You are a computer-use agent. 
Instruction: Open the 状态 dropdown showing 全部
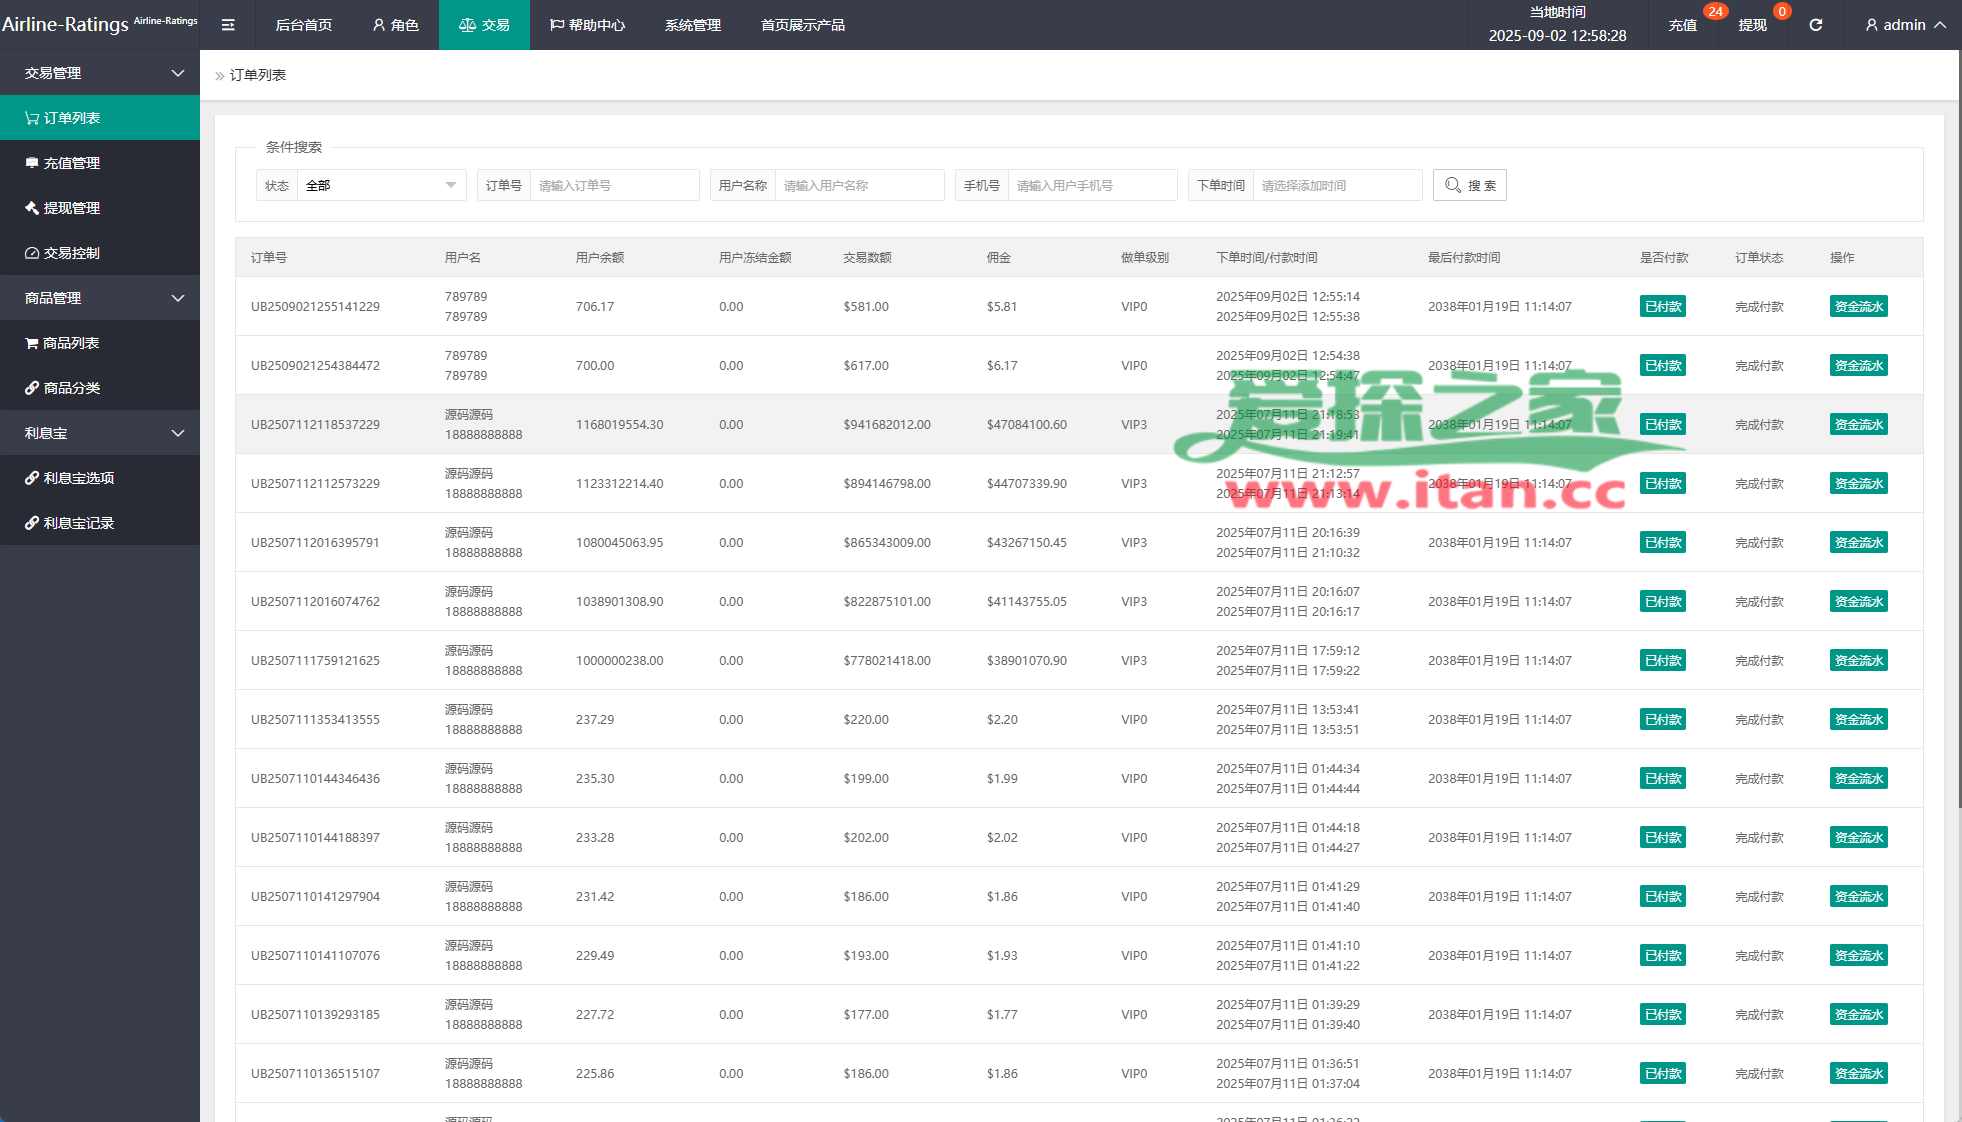pos(381,185)
